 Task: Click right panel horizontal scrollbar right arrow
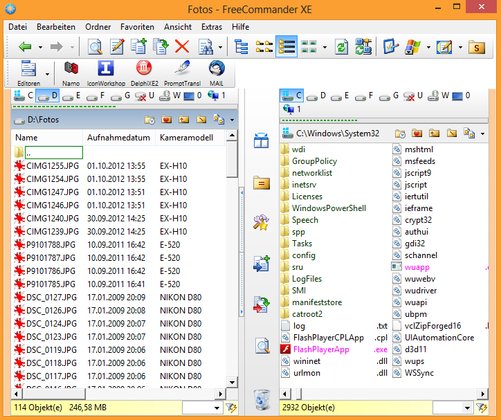[x=483, y=394]
